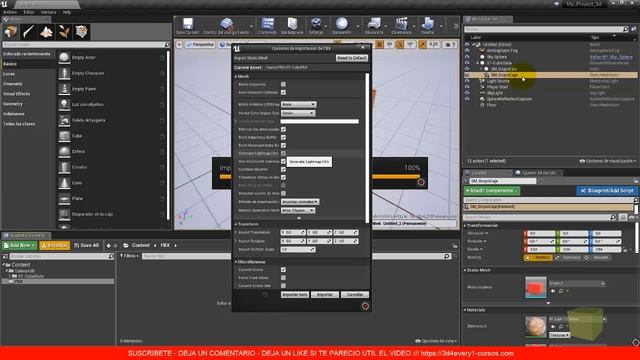Click the Datasmith toolbar icon

click(x=342, y=26)
